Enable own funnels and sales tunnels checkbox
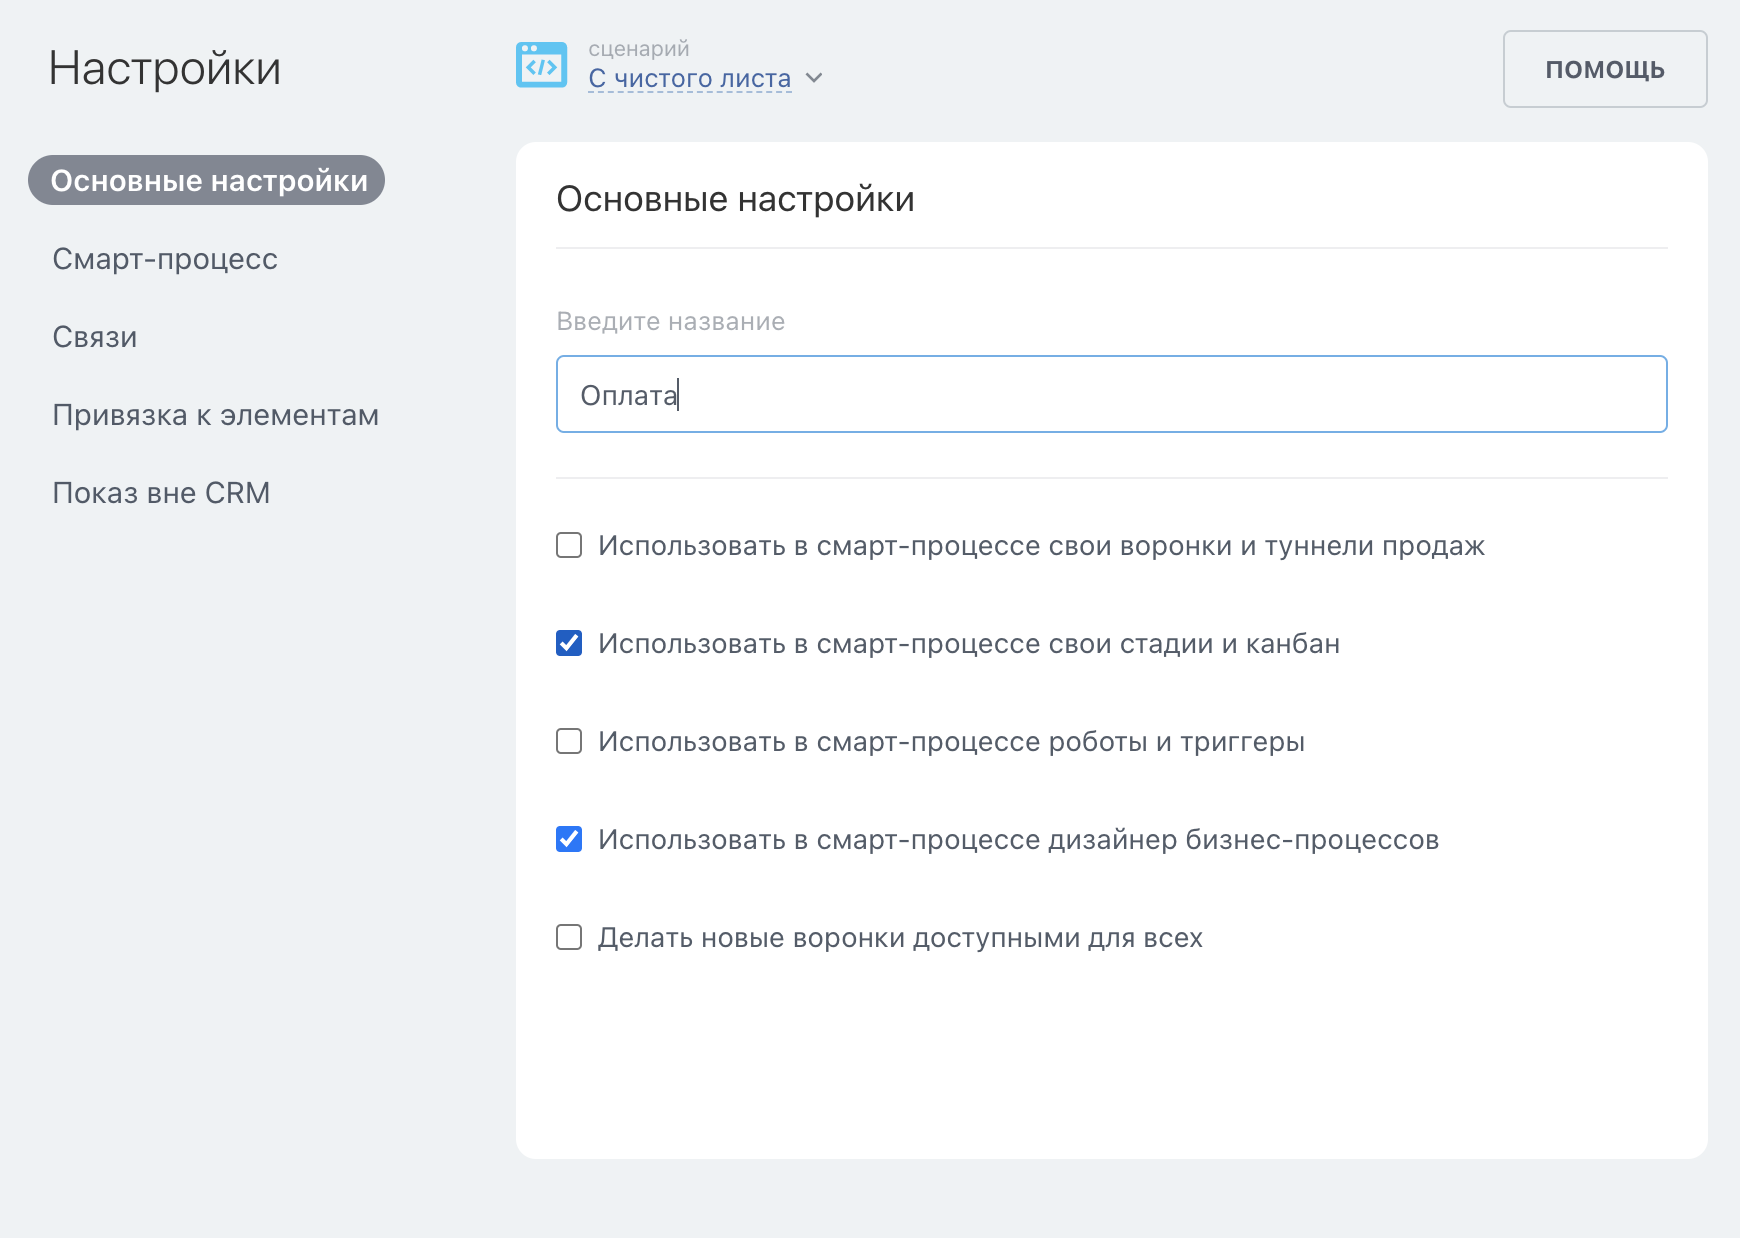Image resolution: width=1740 pixels, height=1238 pixels. point(569,545)
